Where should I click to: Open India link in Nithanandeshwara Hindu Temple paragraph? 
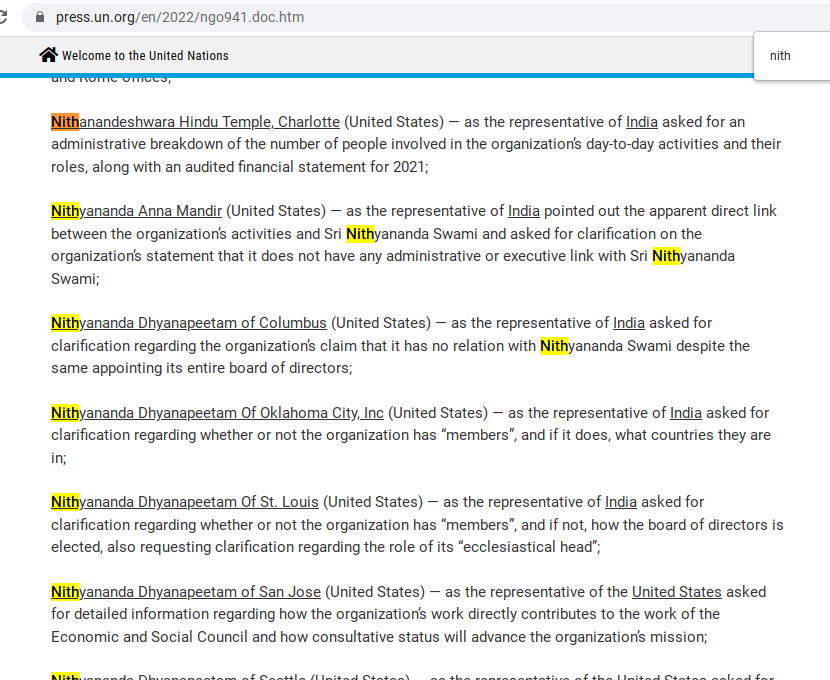click(x=642, y=122)
